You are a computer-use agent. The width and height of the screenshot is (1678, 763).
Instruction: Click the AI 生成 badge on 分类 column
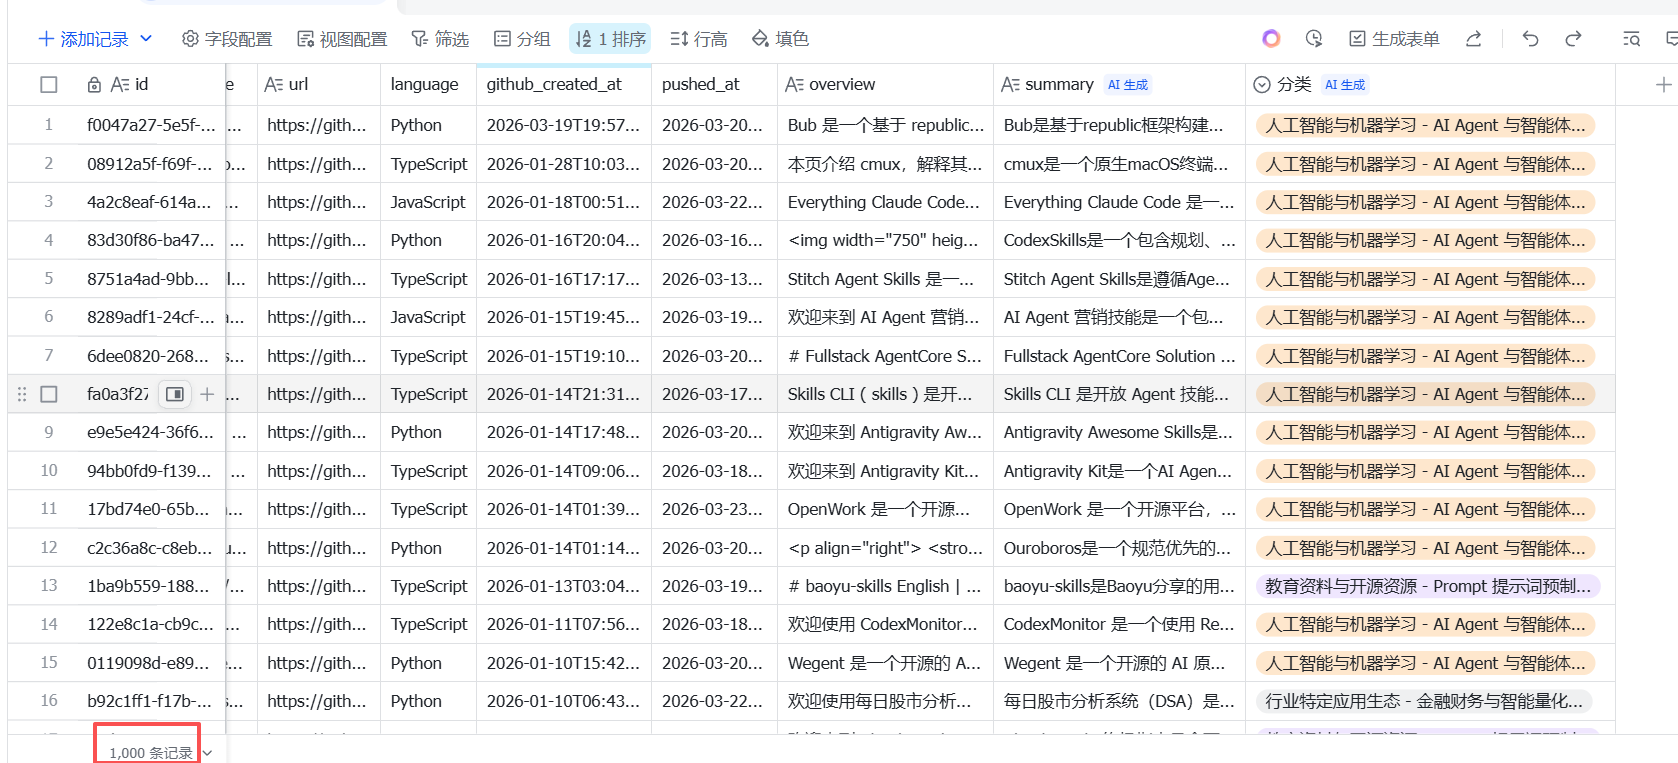point(1345,85)
